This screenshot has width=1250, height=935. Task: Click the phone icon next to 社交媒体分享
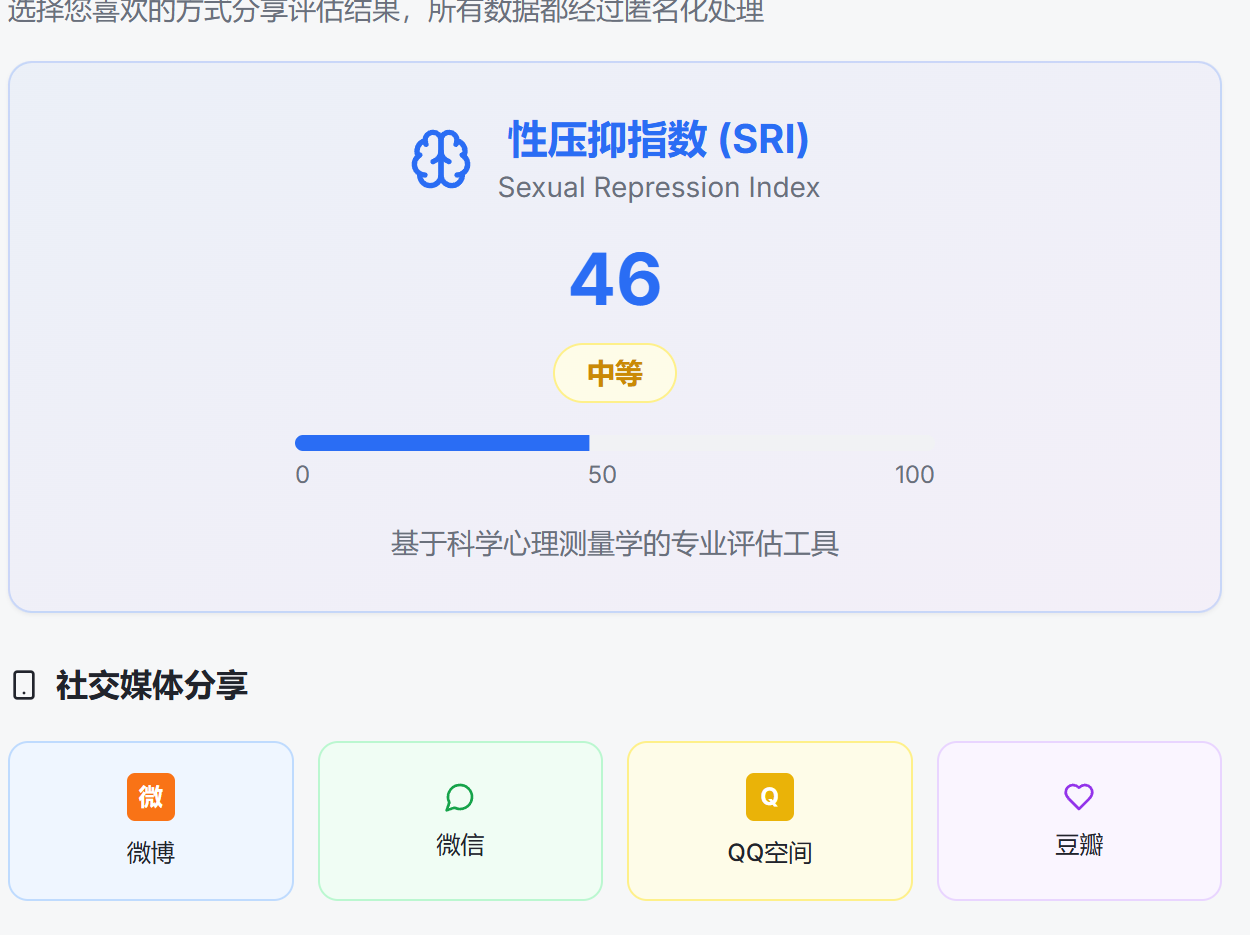pyautogui.click(x=24, y=686)
